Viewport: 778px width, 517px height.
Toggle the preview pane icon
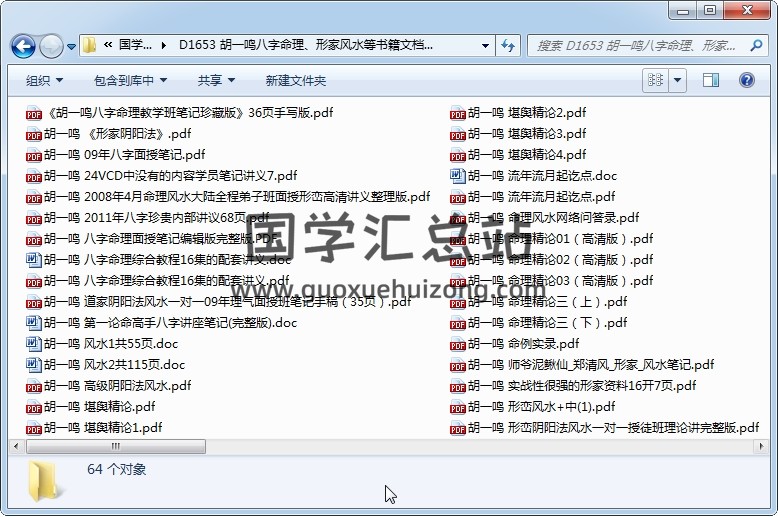[711, 80]
